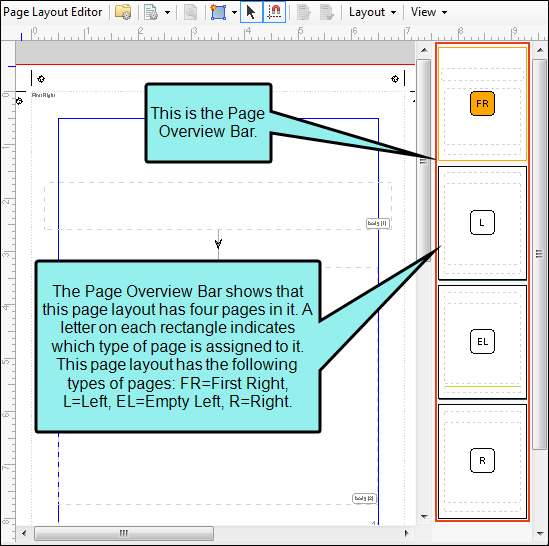Click the first greyed-out page edit icon
Image resolution: width=549 pixels, height=546 pixels.
tap(304, 12)
